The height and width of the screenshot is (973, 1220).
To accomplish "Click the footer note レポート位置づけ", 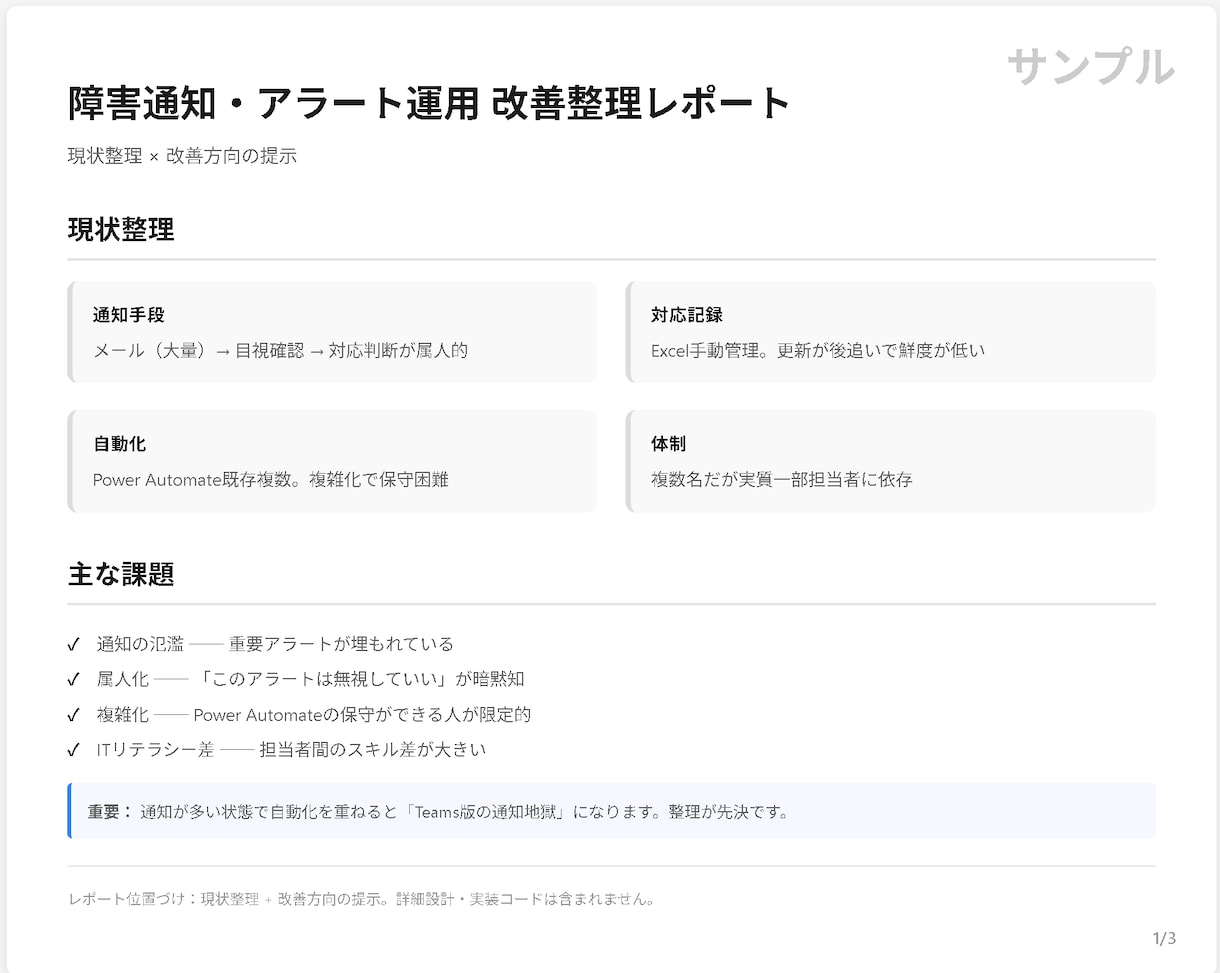I will click(361, 899).
